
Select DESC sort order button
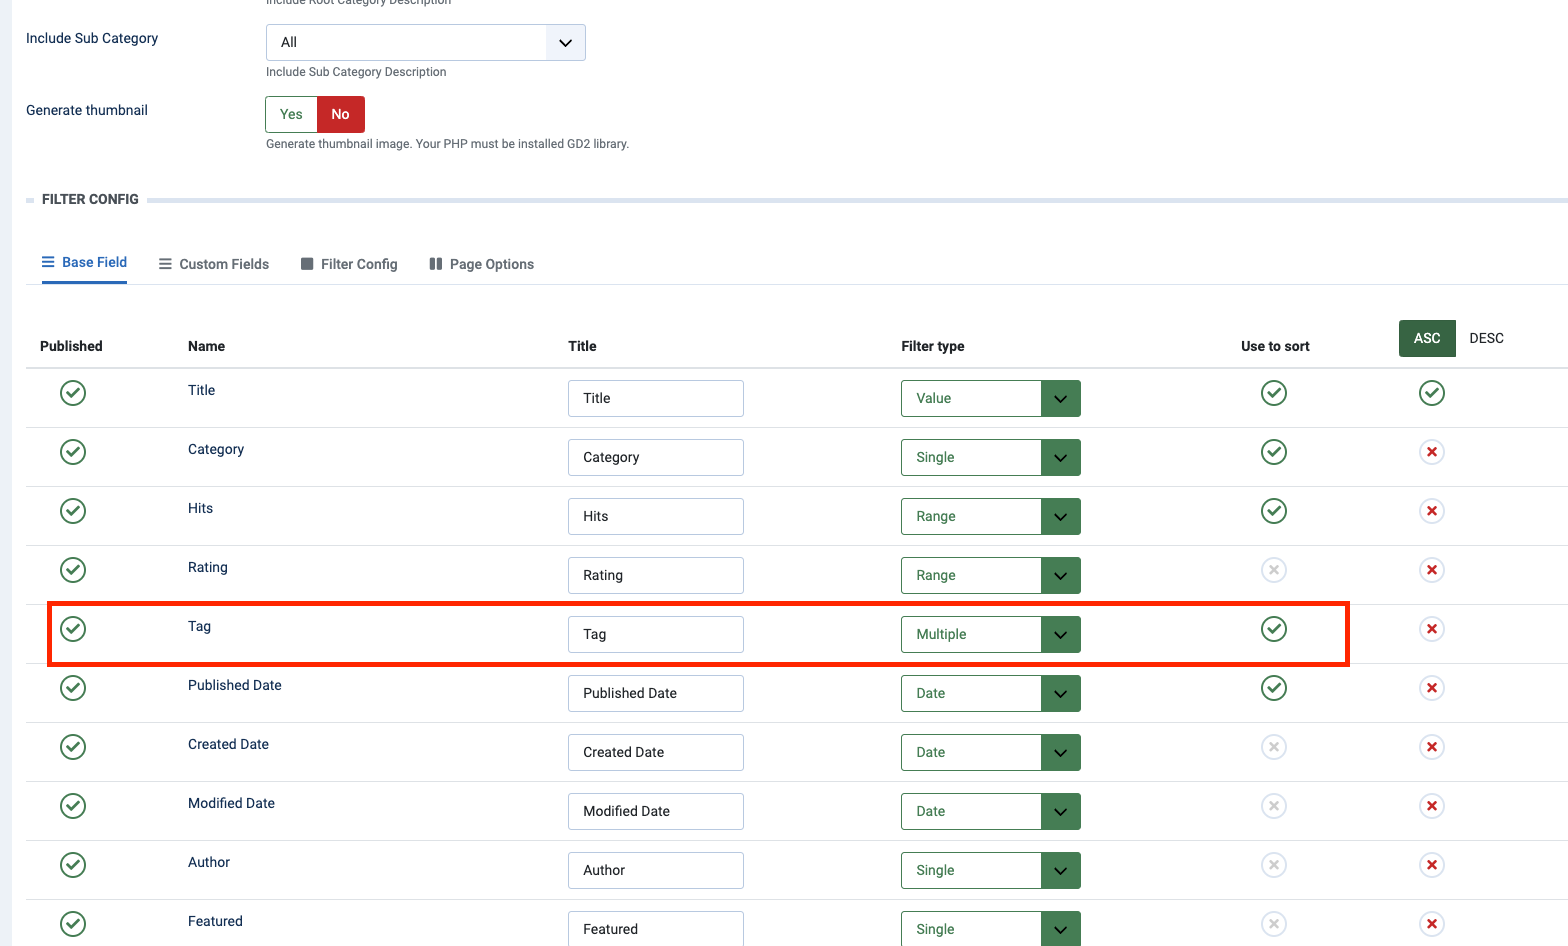pos(1486,338)
